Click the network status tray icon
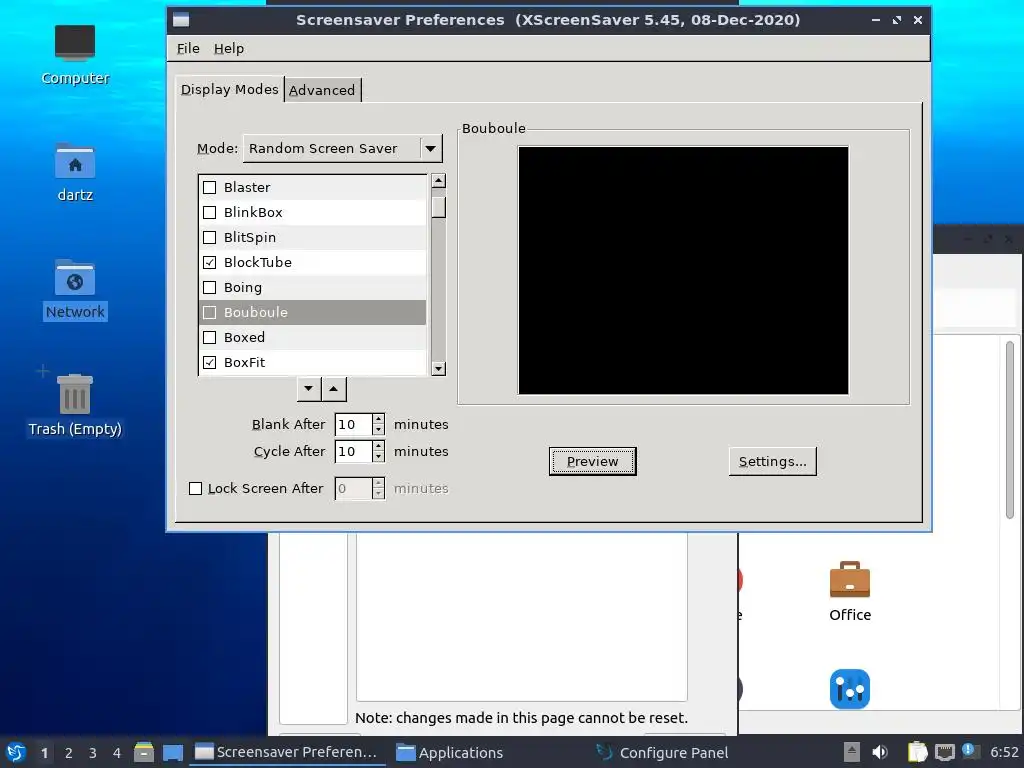 tap(944, 752)
